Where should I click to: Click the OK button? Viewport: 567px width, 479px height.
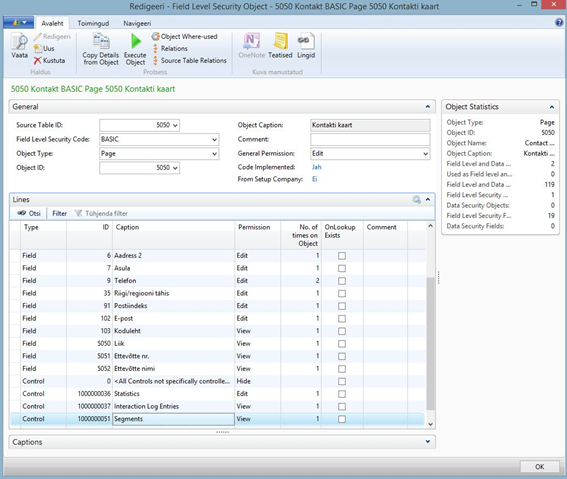pos(540,466)
